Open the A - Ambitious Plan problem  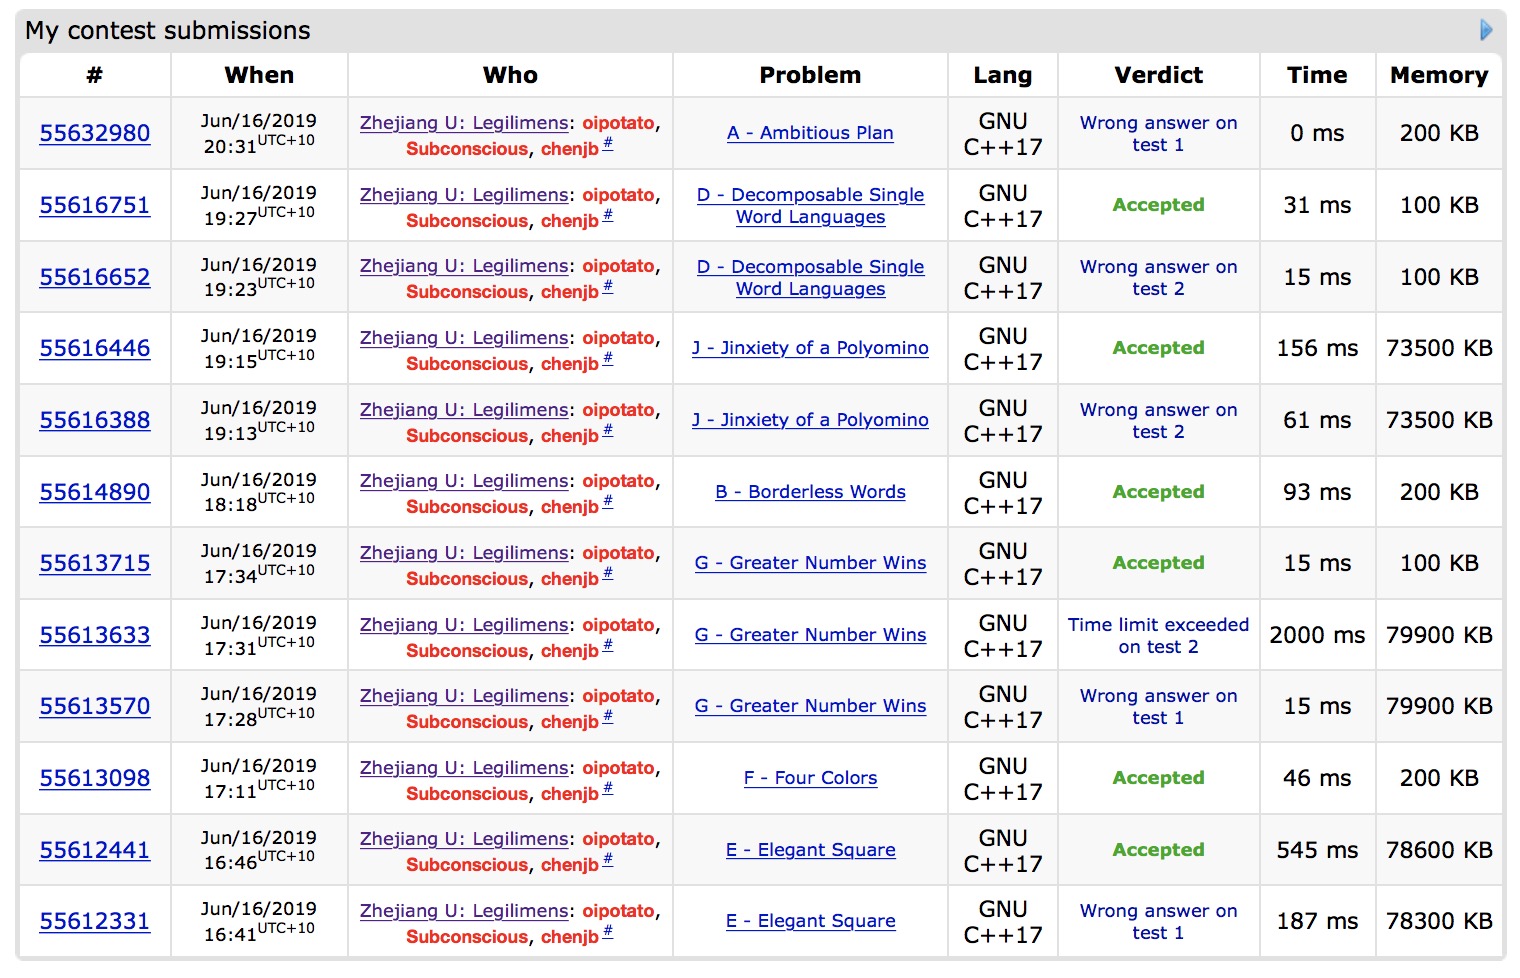point(810,133)
